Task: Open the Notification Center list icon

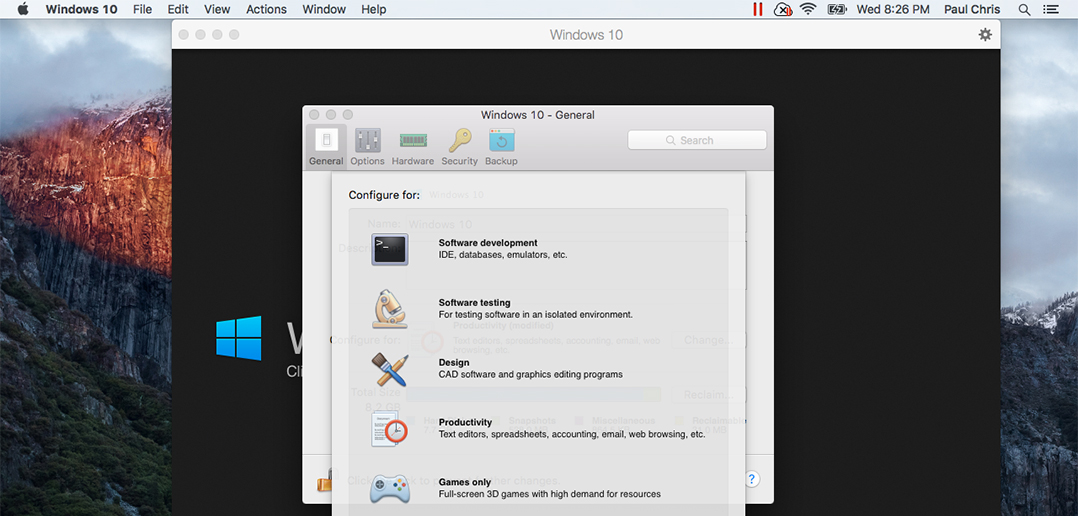Action: point(1050,9)
